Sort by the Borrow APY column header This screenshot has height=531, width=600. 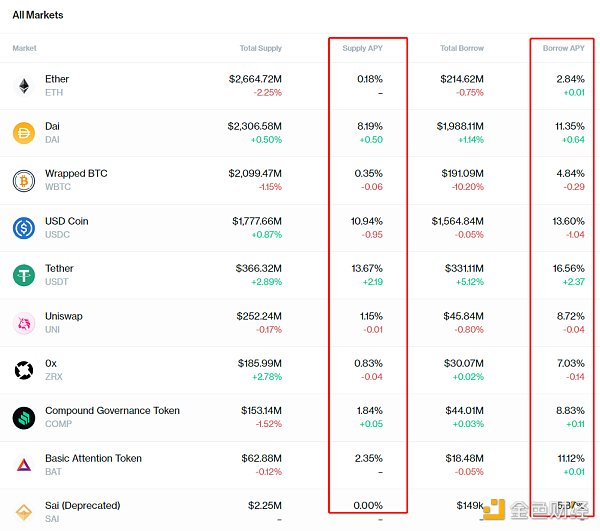click(564, 48)
